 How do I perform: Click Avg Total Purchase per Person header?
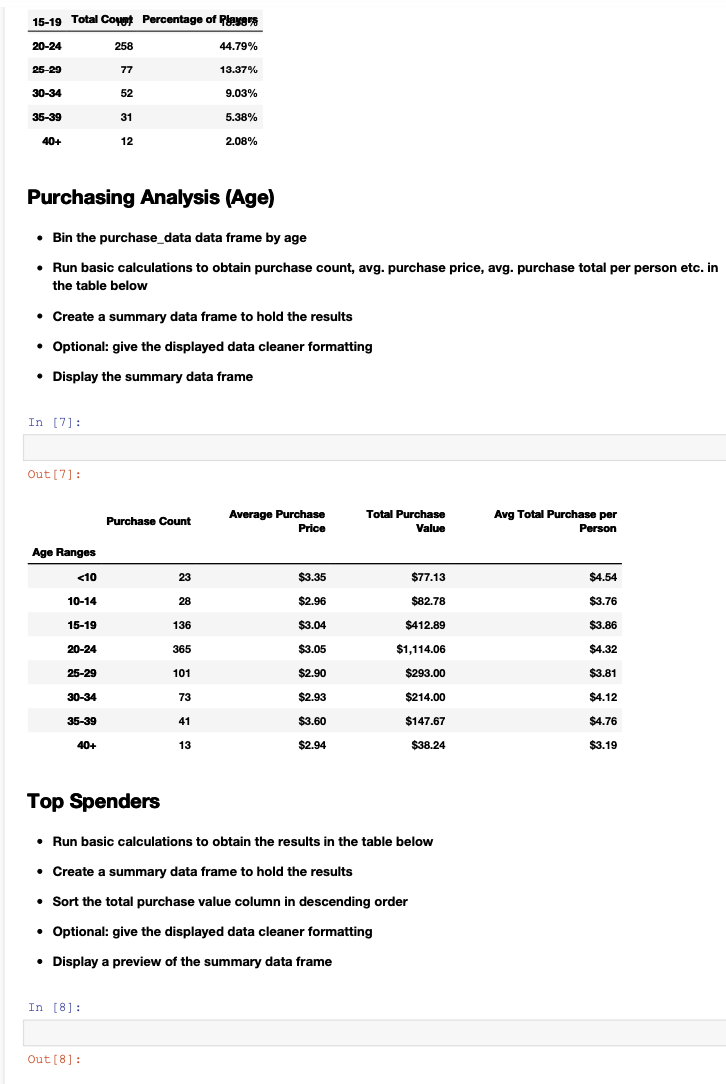tap(555, 520)
